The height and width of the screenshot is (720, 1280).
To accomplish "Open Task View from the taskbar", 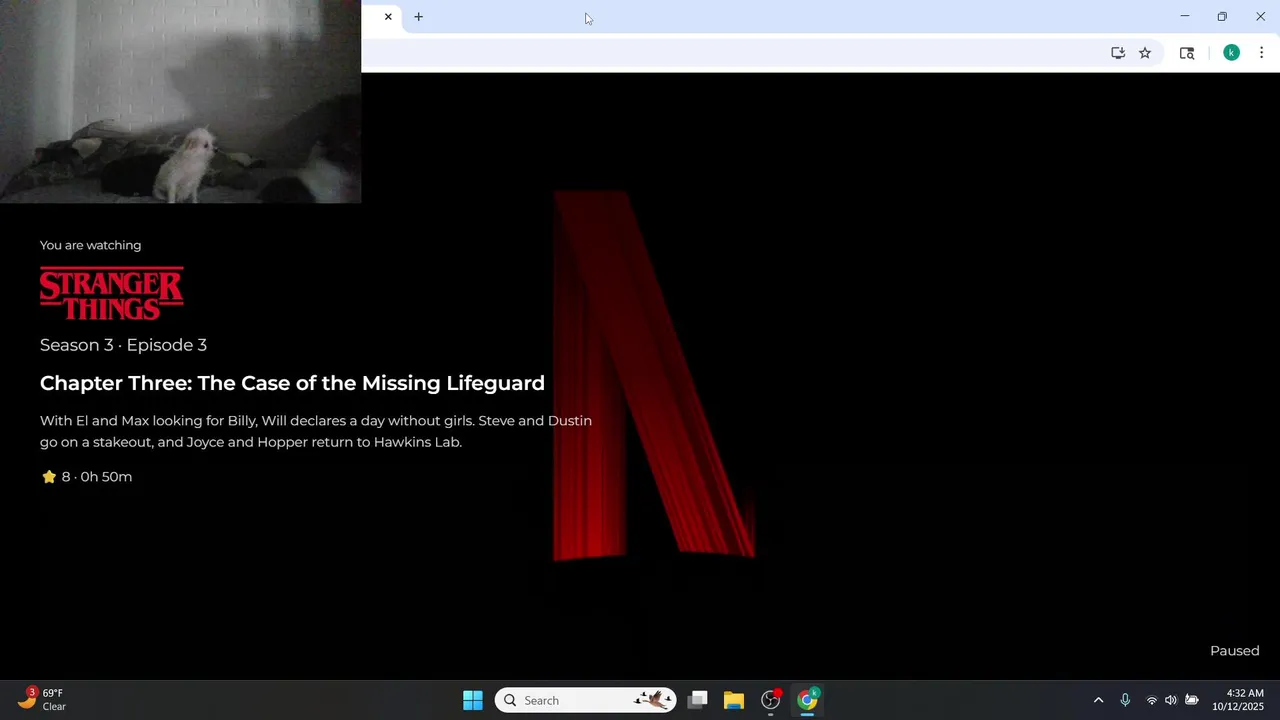I will click(x=698, y=700).
